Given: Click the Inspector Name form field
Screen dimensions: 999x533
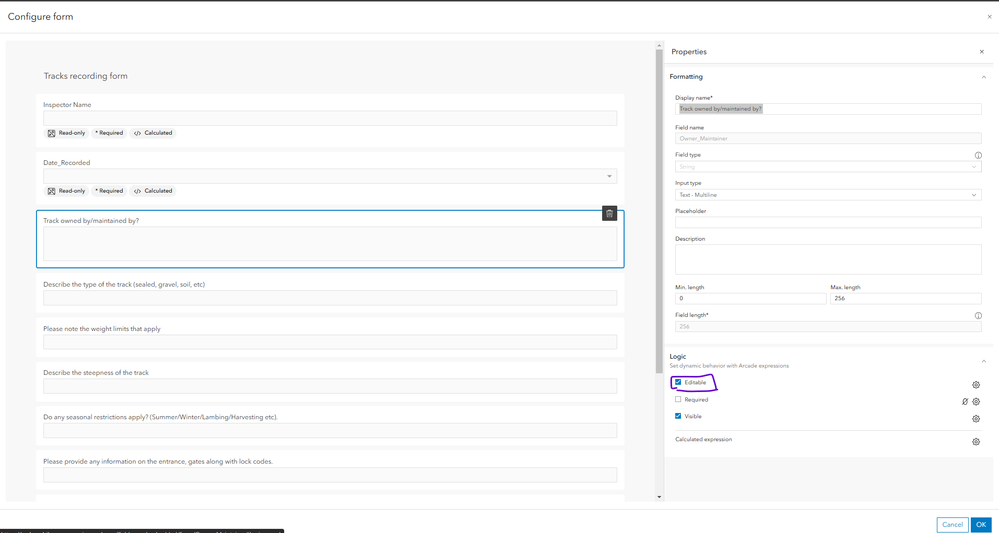Looking at the screenshot, I should (x=330, y=118).
